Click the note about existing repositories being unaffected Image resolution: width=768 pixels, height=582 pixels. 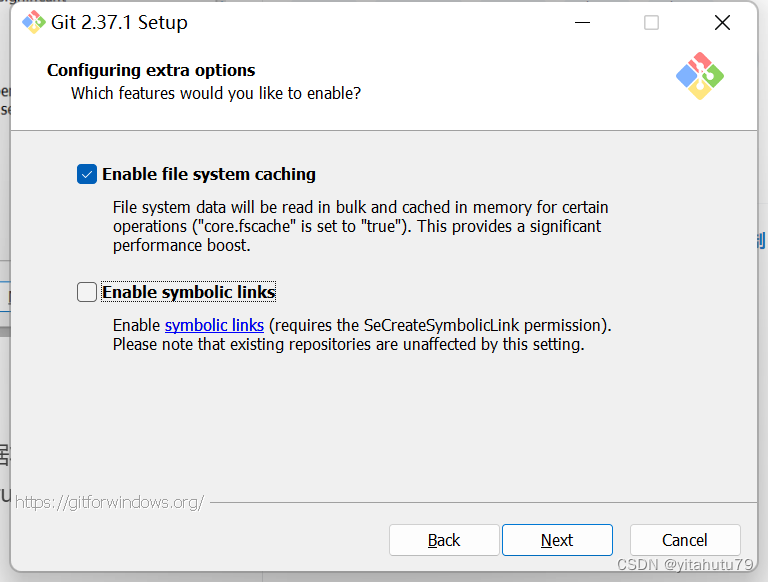pos(348,345)
